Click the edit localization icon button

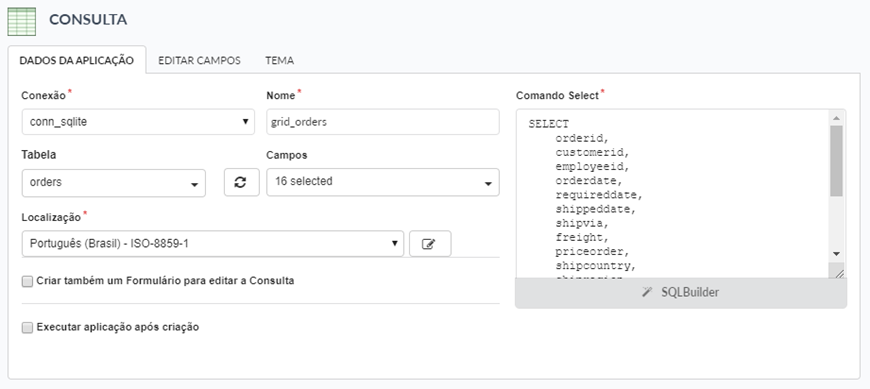click(430, 244)
